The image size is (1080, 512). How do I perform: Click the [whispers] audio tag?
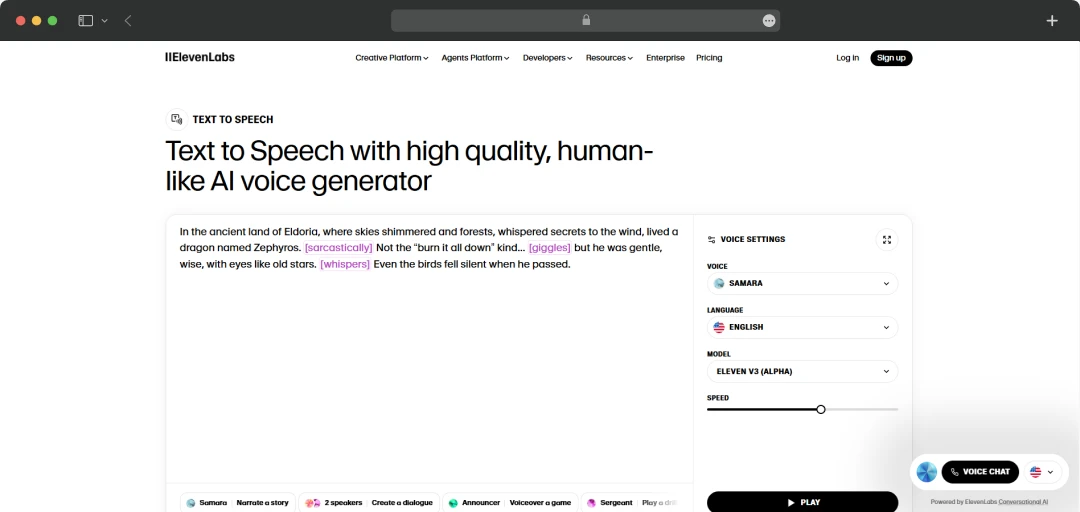(345, 264)
